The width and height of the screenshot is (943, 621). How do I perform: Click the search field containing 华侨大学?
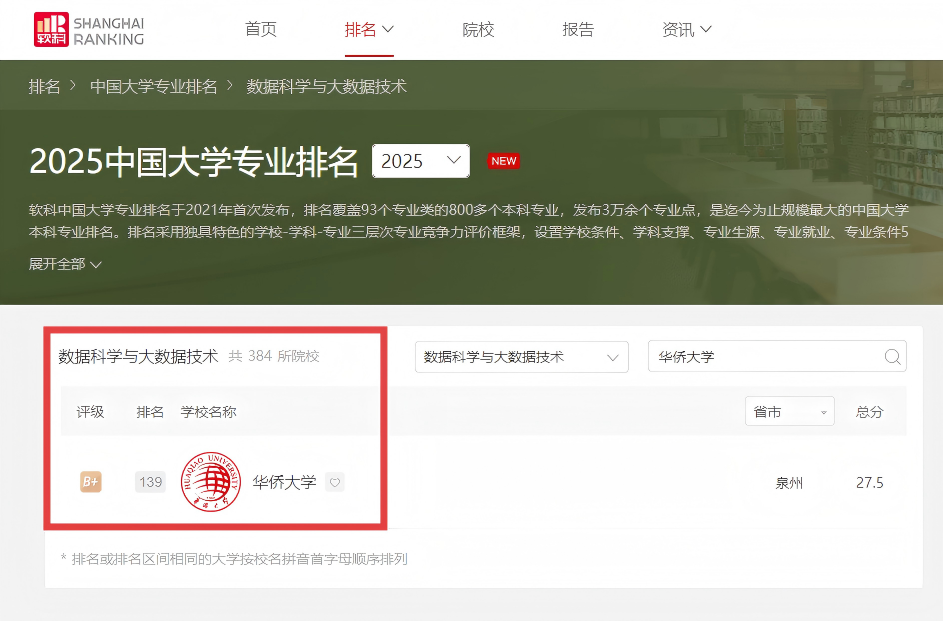777,357
